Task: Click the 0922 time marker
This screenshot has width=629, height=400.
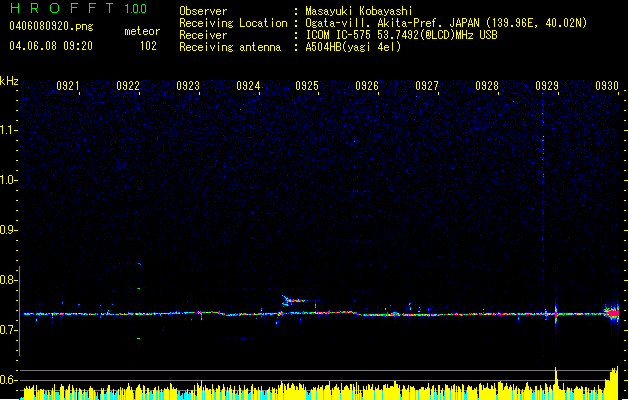Action: (128, 85)
